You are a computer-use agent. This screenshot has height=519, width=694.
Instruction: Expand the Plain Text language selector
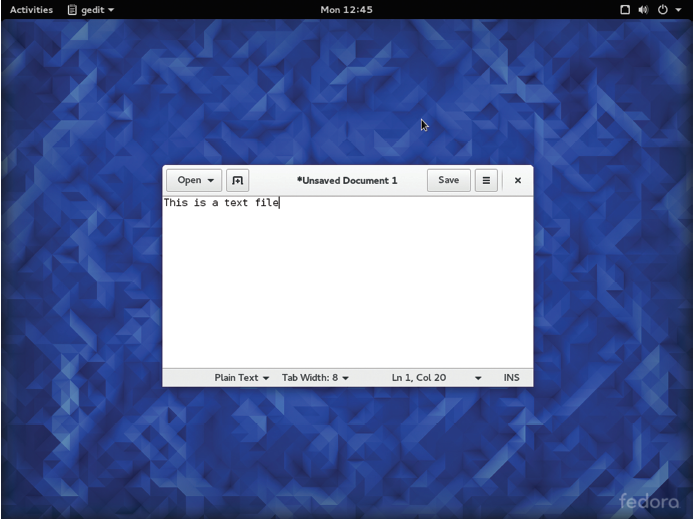click(242, 377)
